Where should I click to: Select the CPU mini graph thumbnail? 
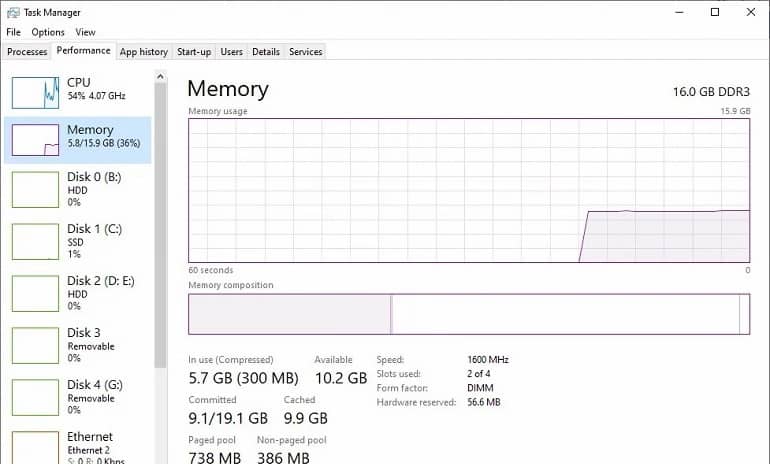[x=35, y=92]
